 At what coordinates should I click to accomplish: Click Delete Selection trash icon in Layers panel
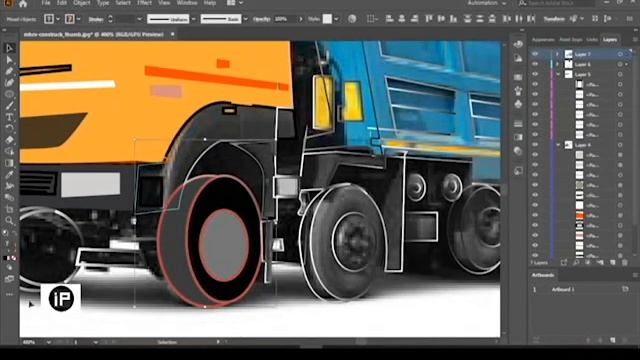[624, 262]
